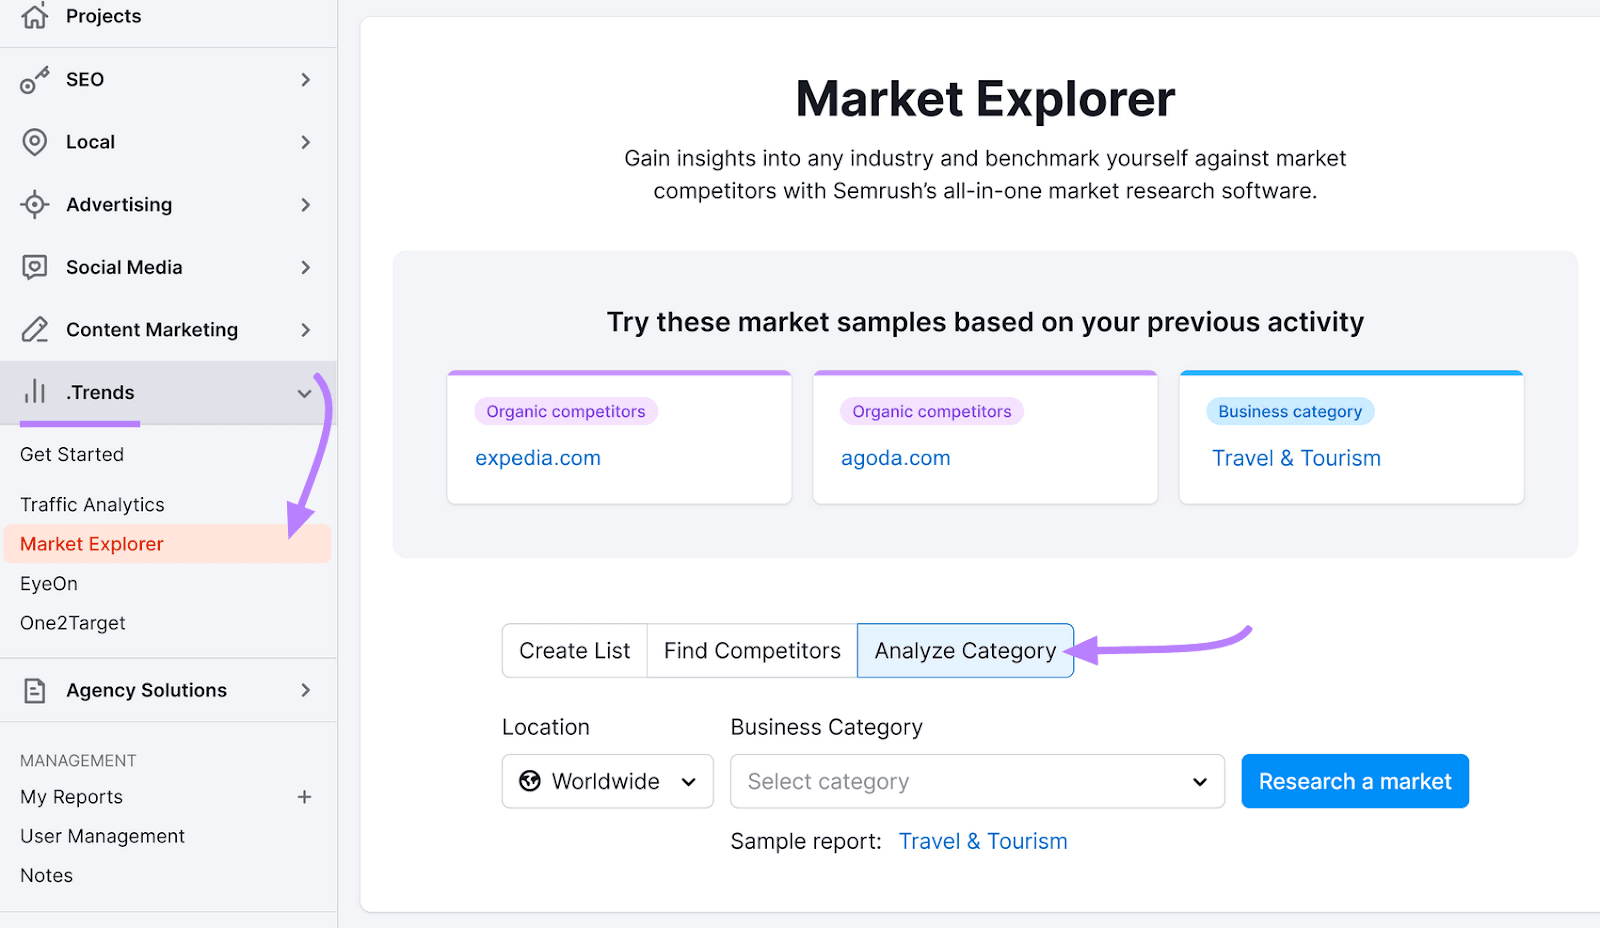Viewport: 1600px width, 928px height.
Task: Open the Worldwide location dropdown
Action: (607, 781)
